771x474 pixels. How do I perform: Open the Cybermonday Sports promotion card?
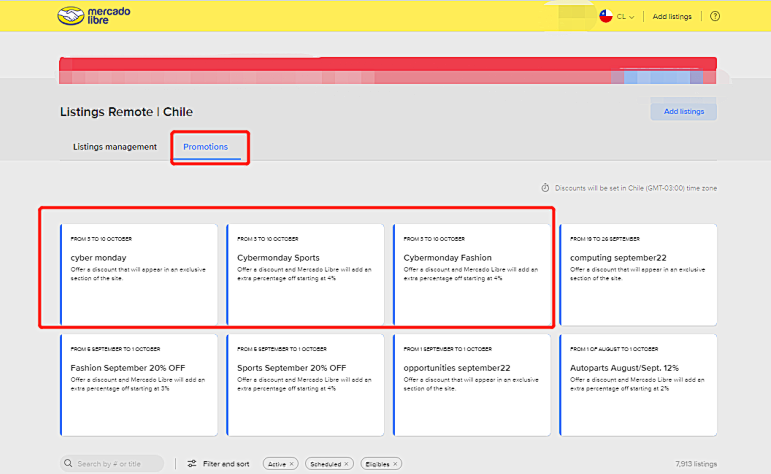pos(306,274)
